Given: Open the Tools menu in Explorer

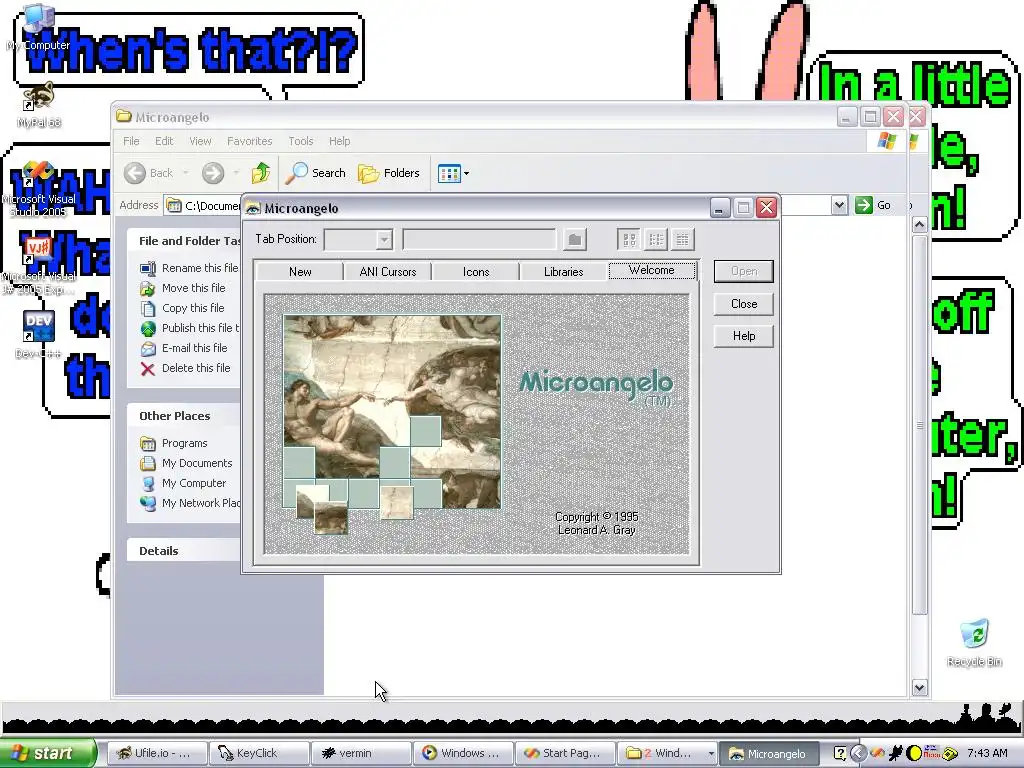Looking at the screenshot, I should [300, 141].
